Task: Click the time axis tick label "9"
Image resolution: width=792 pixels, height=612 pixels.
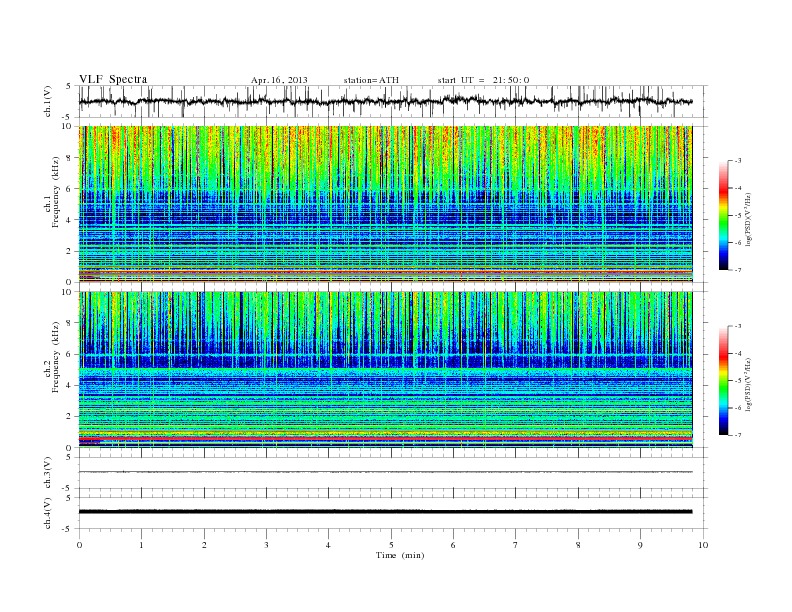Action: (x=640, y=545)
